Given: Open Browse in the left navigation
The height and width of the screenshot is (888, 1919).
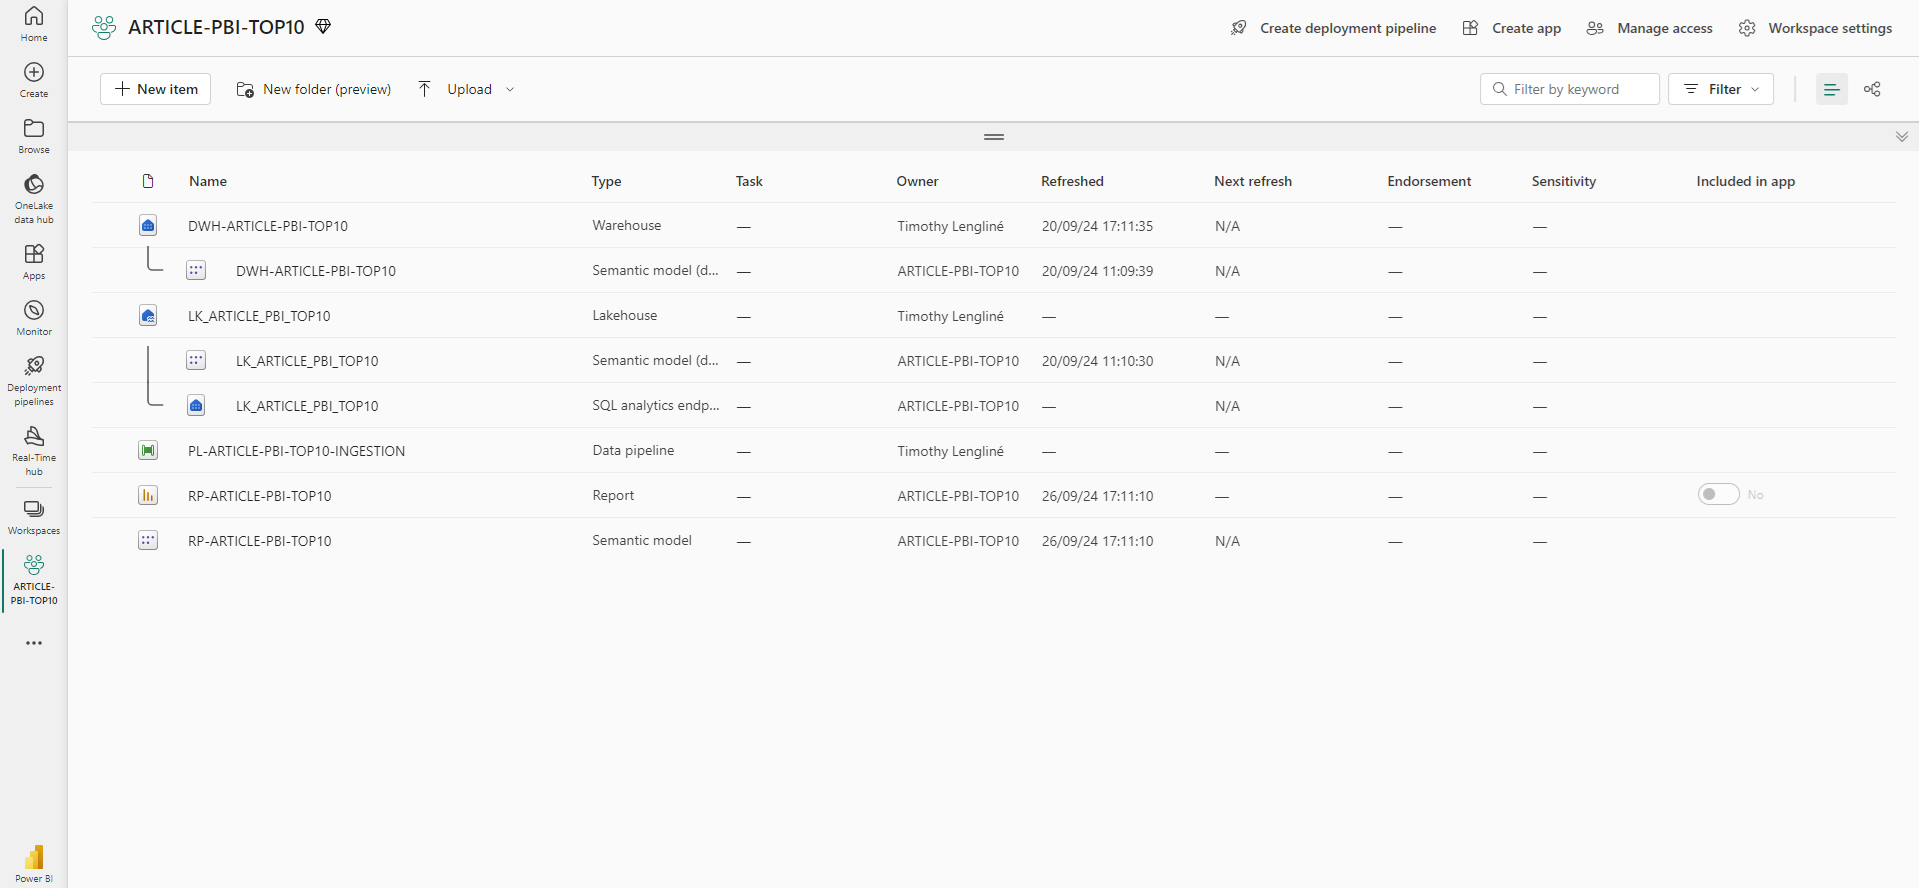Looking at the screenshot, I should [x=34, y=136].
